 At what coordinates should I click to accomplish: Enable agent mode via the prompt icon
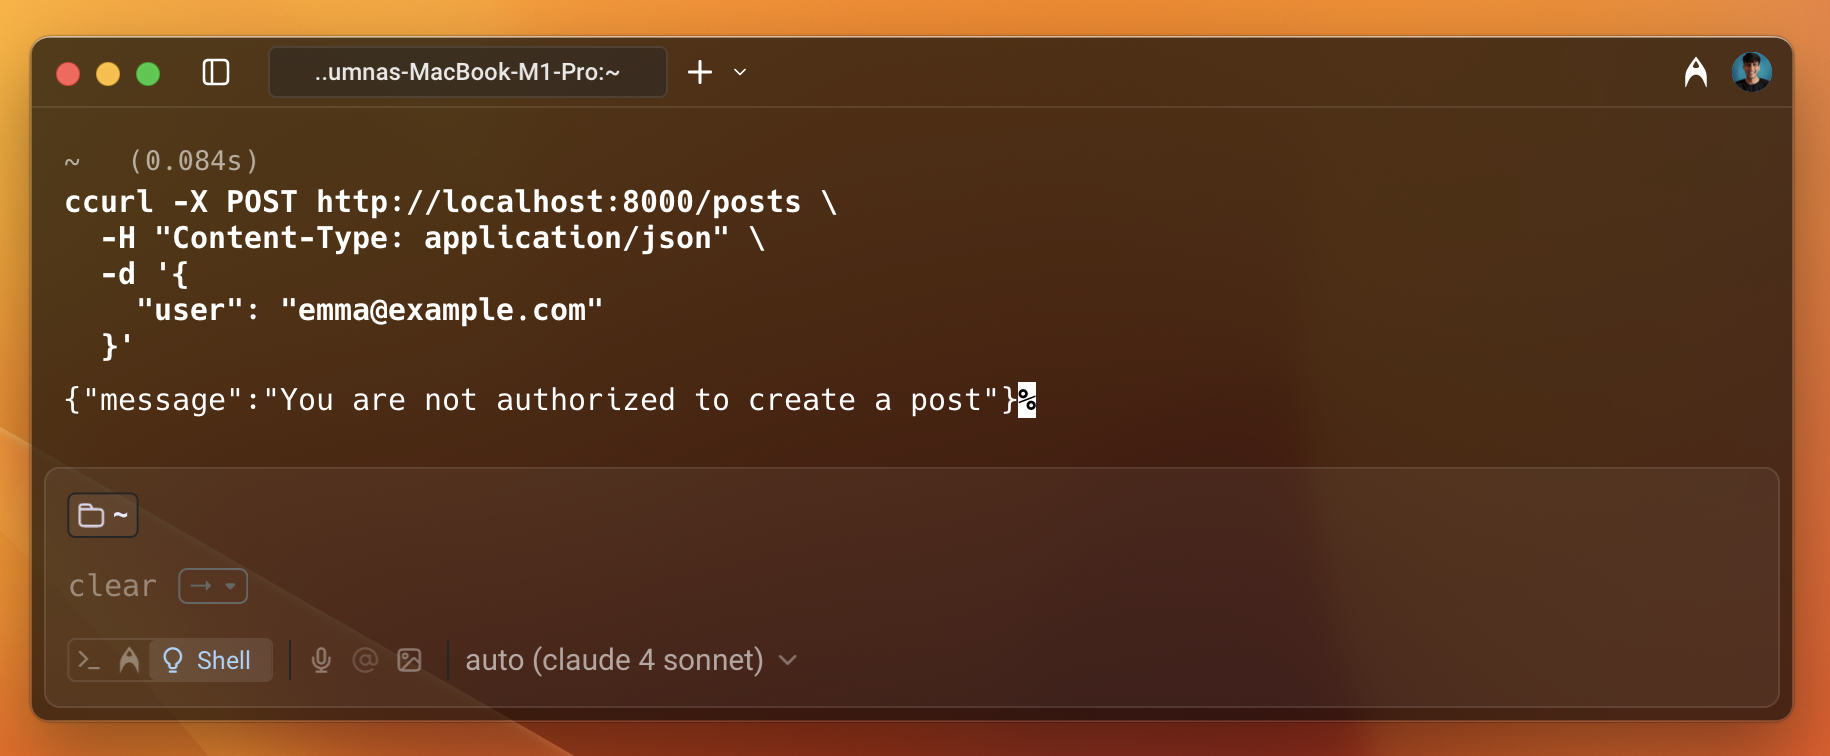pyautogui.click(x=130, y=660)
